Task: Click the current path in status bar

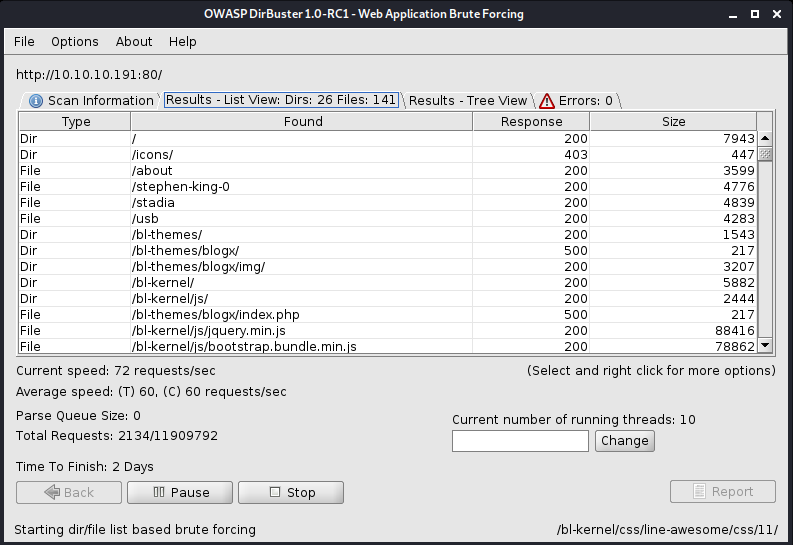Action: pyautogui.click(x=667, y=530)
